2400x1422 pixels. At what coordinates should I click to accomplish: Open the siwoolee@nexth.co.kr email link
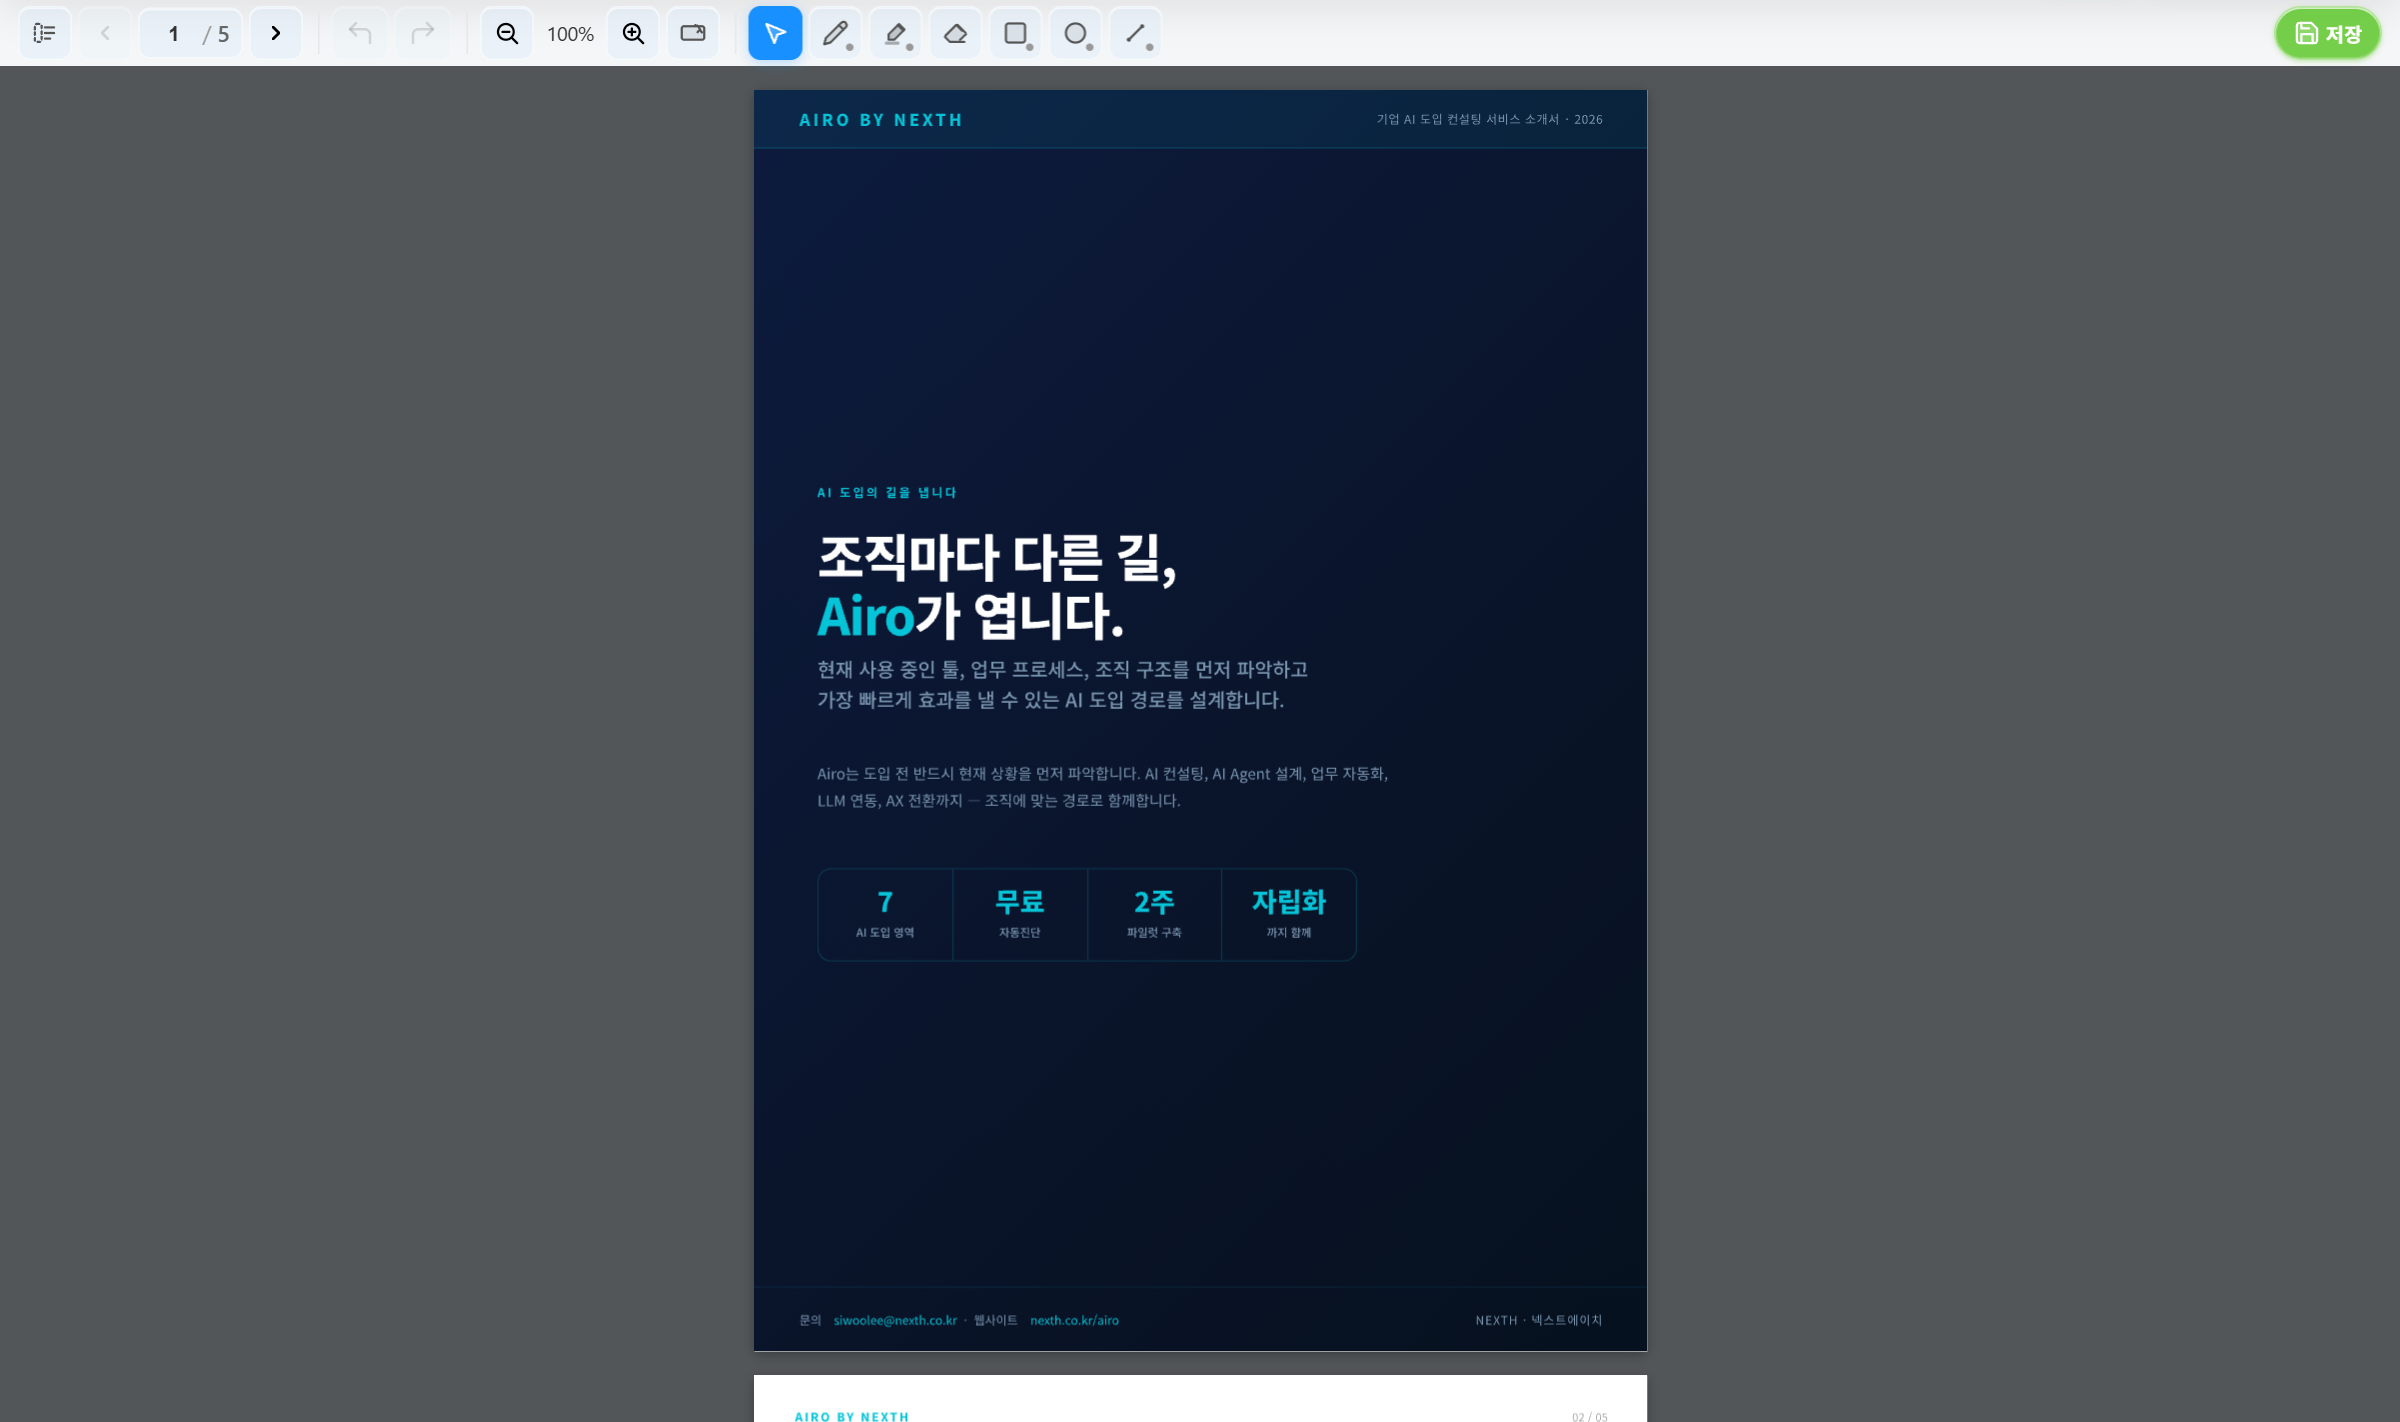tap(895, 1320)
